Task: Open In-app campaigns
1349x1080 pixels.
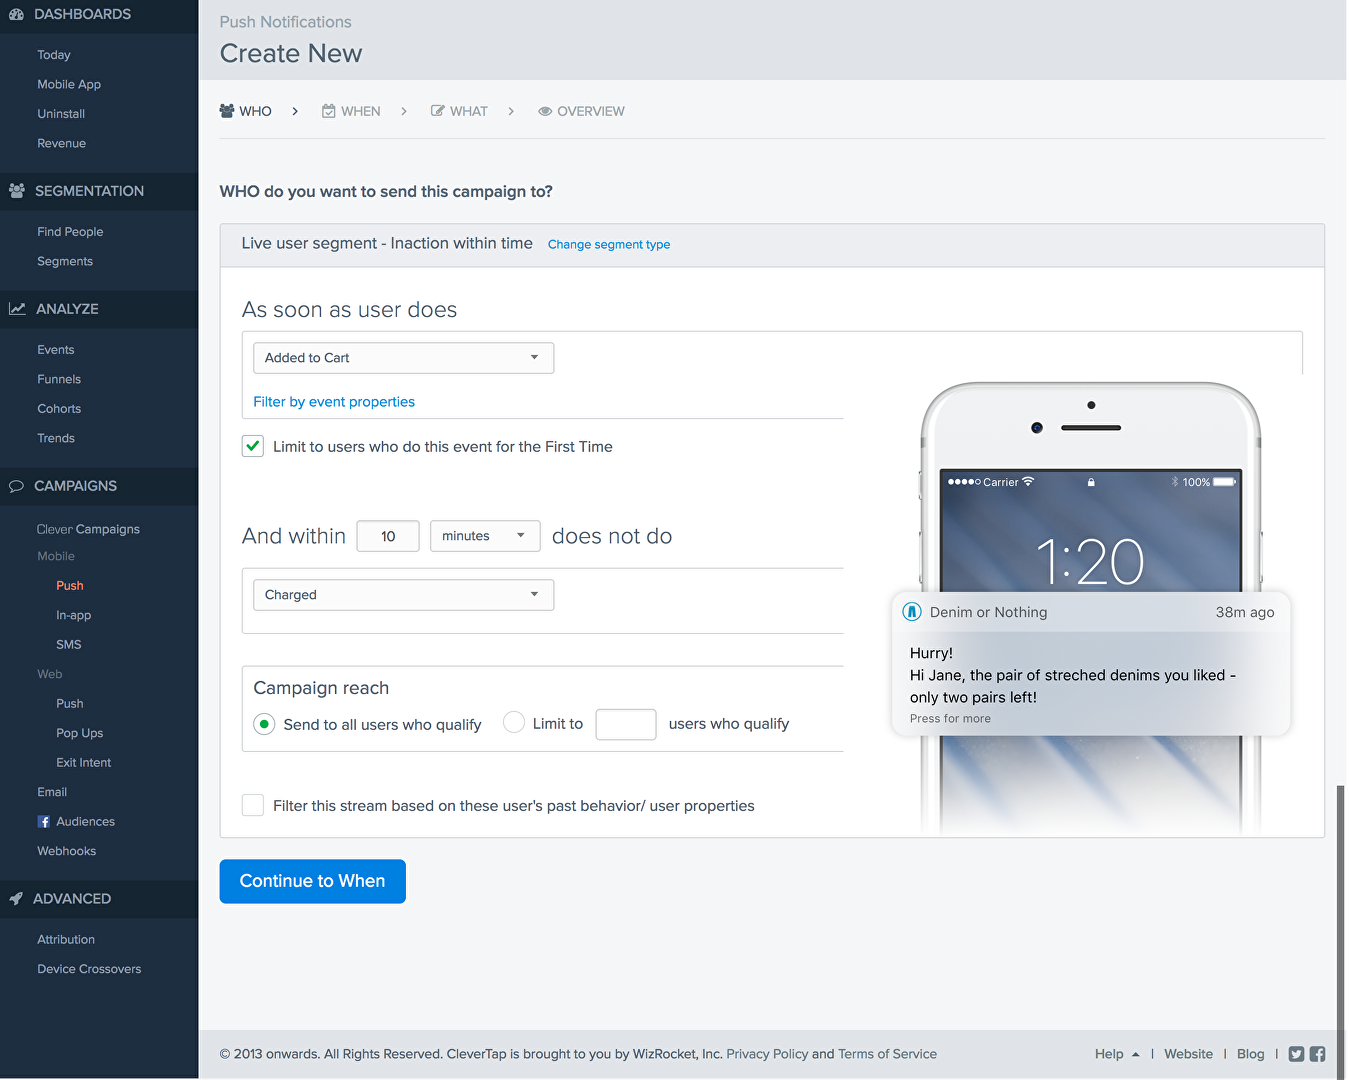Action: tap(73, 615)
